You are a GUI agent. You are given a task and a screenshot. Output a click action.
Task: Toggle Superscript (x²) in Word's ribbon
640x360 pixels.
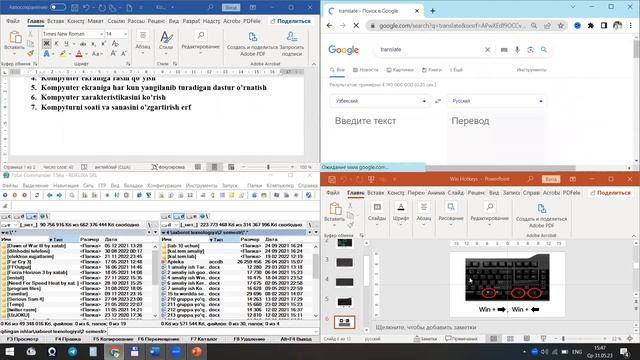(x=103, y=44)
